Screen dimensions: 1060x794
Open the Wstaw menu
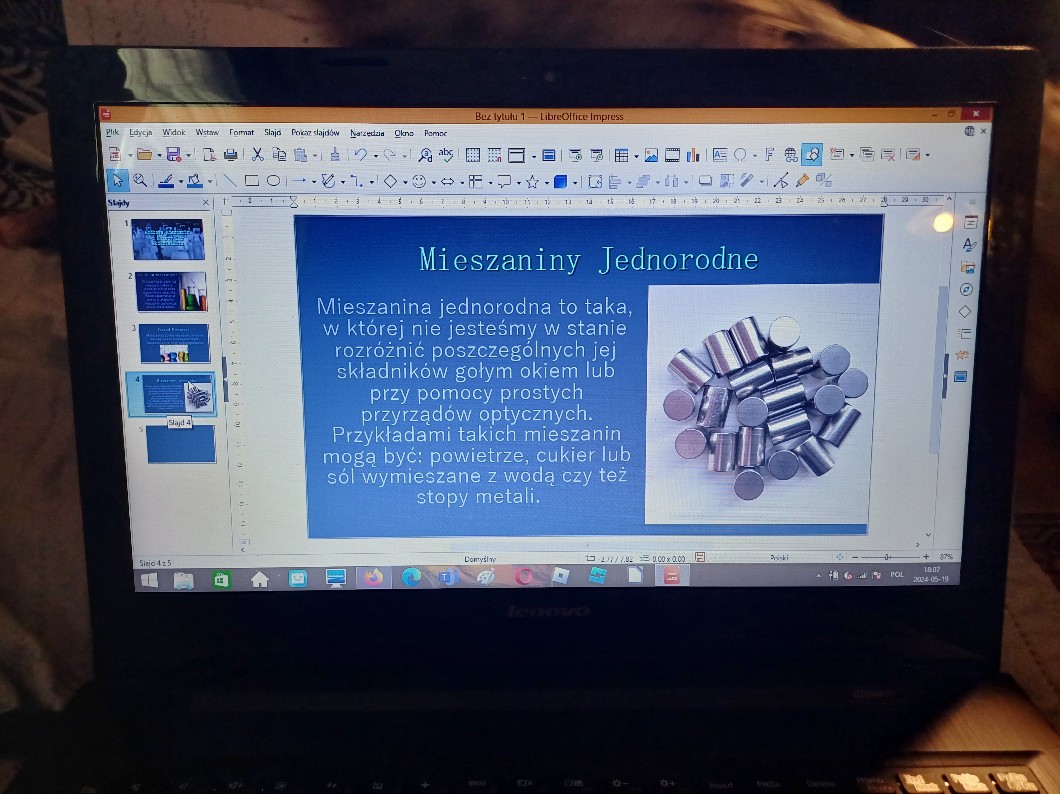pos(207,132)
